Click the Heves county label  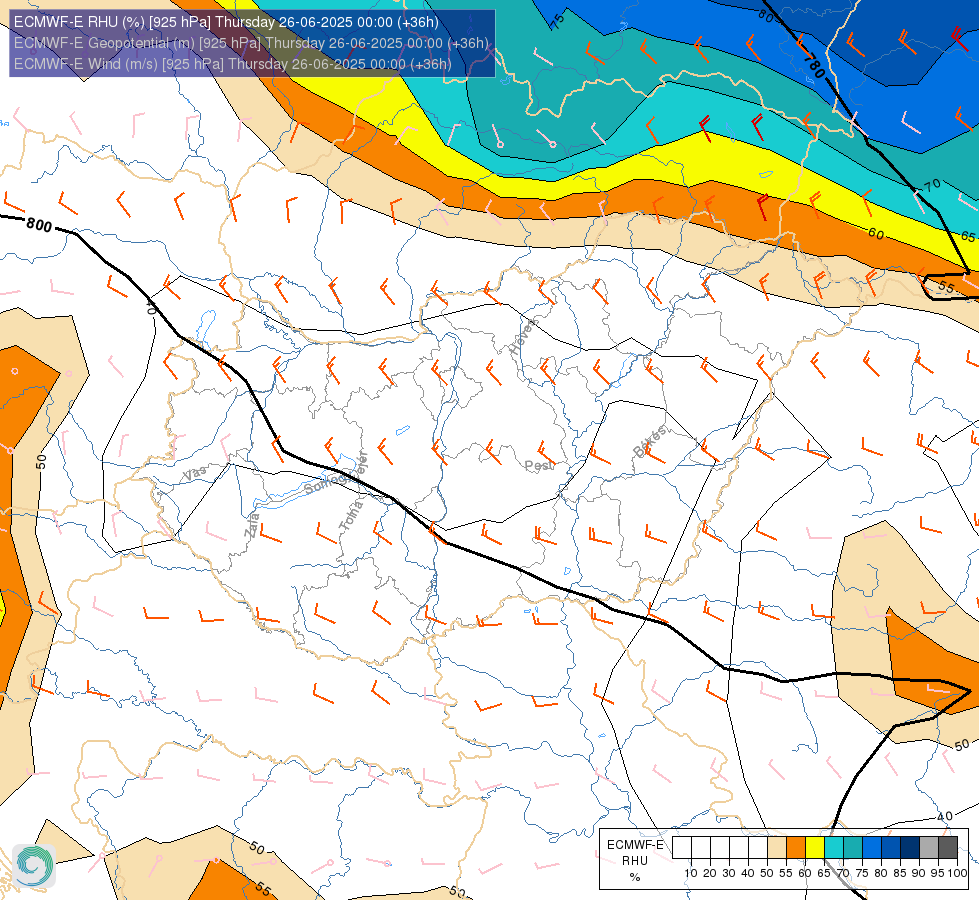coord(524,335)
